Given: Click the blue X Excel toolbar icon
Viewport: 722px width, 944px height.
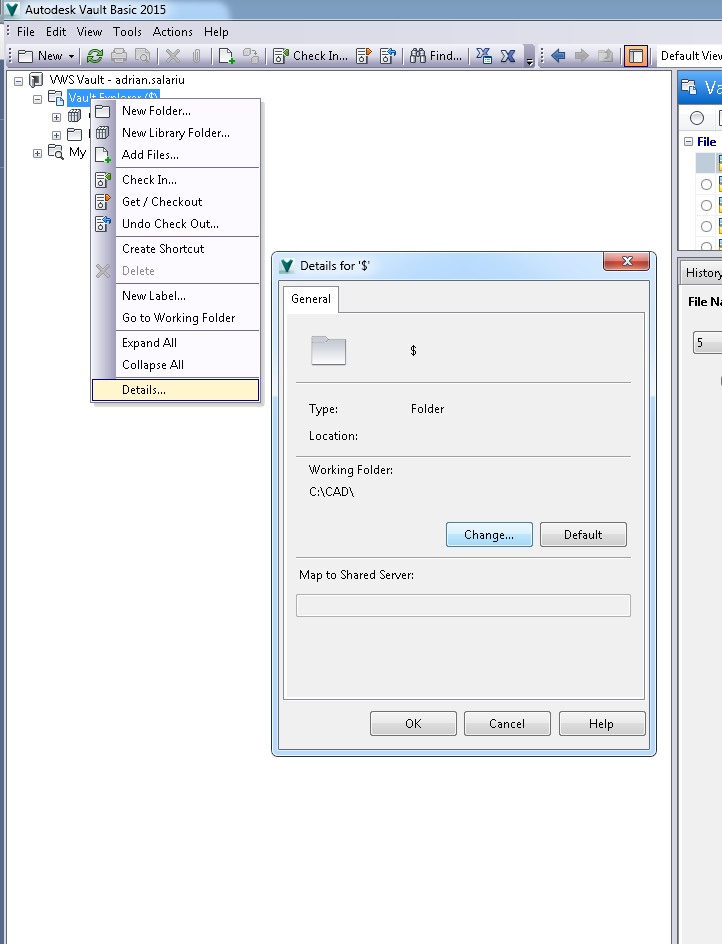Looking at the screenshot, I should (508, 56).
